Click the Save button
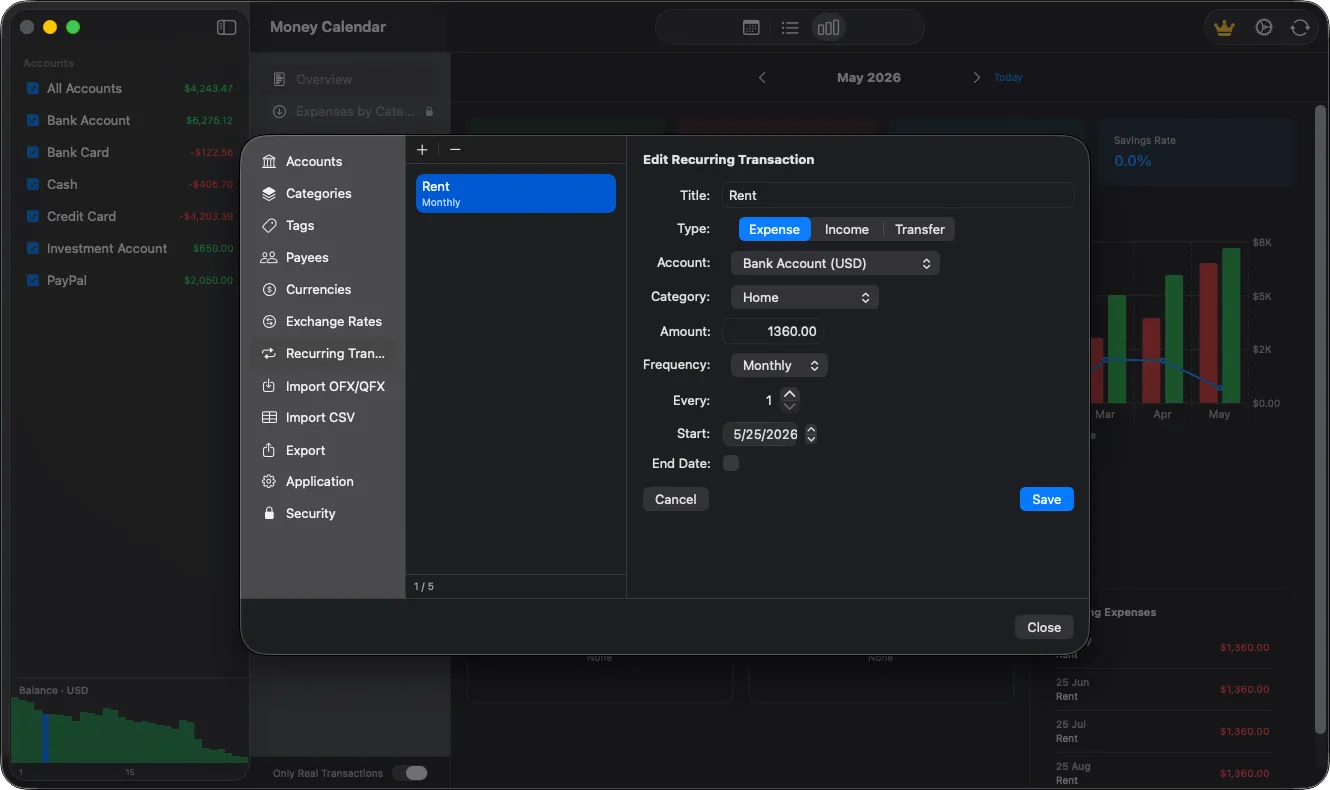 (x=1046, y=499)
